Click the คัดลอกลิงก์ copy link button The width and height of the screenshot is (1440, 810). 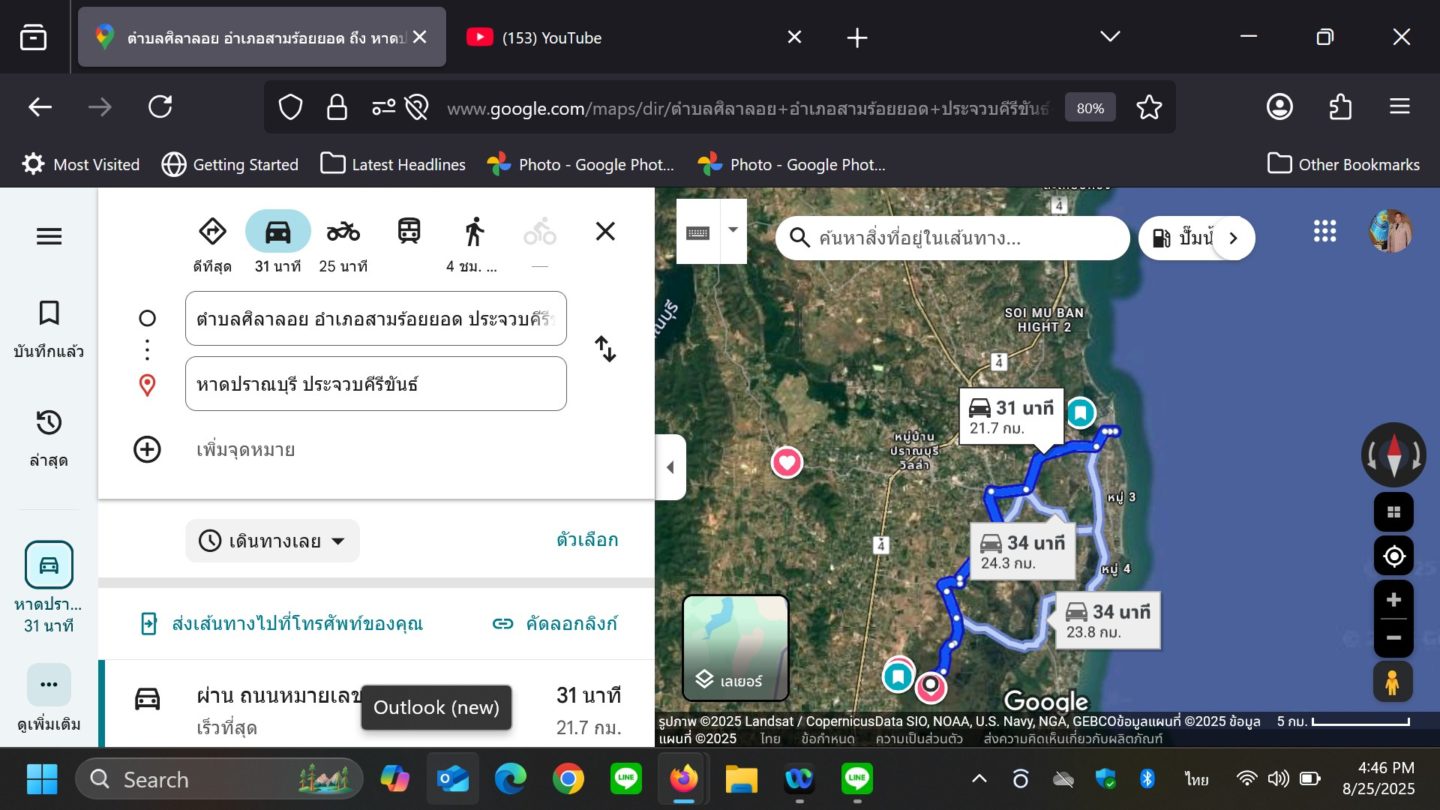[556, 624]
